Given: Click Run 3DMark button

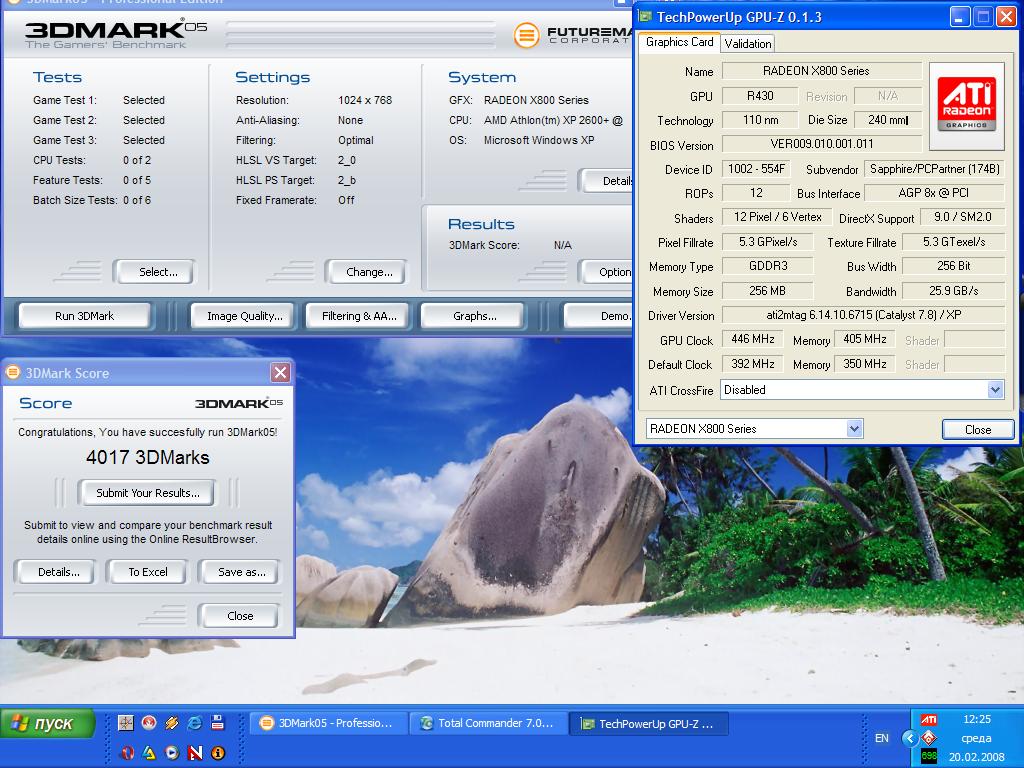Looking at the screenshot, I should (x=84, y=316).
